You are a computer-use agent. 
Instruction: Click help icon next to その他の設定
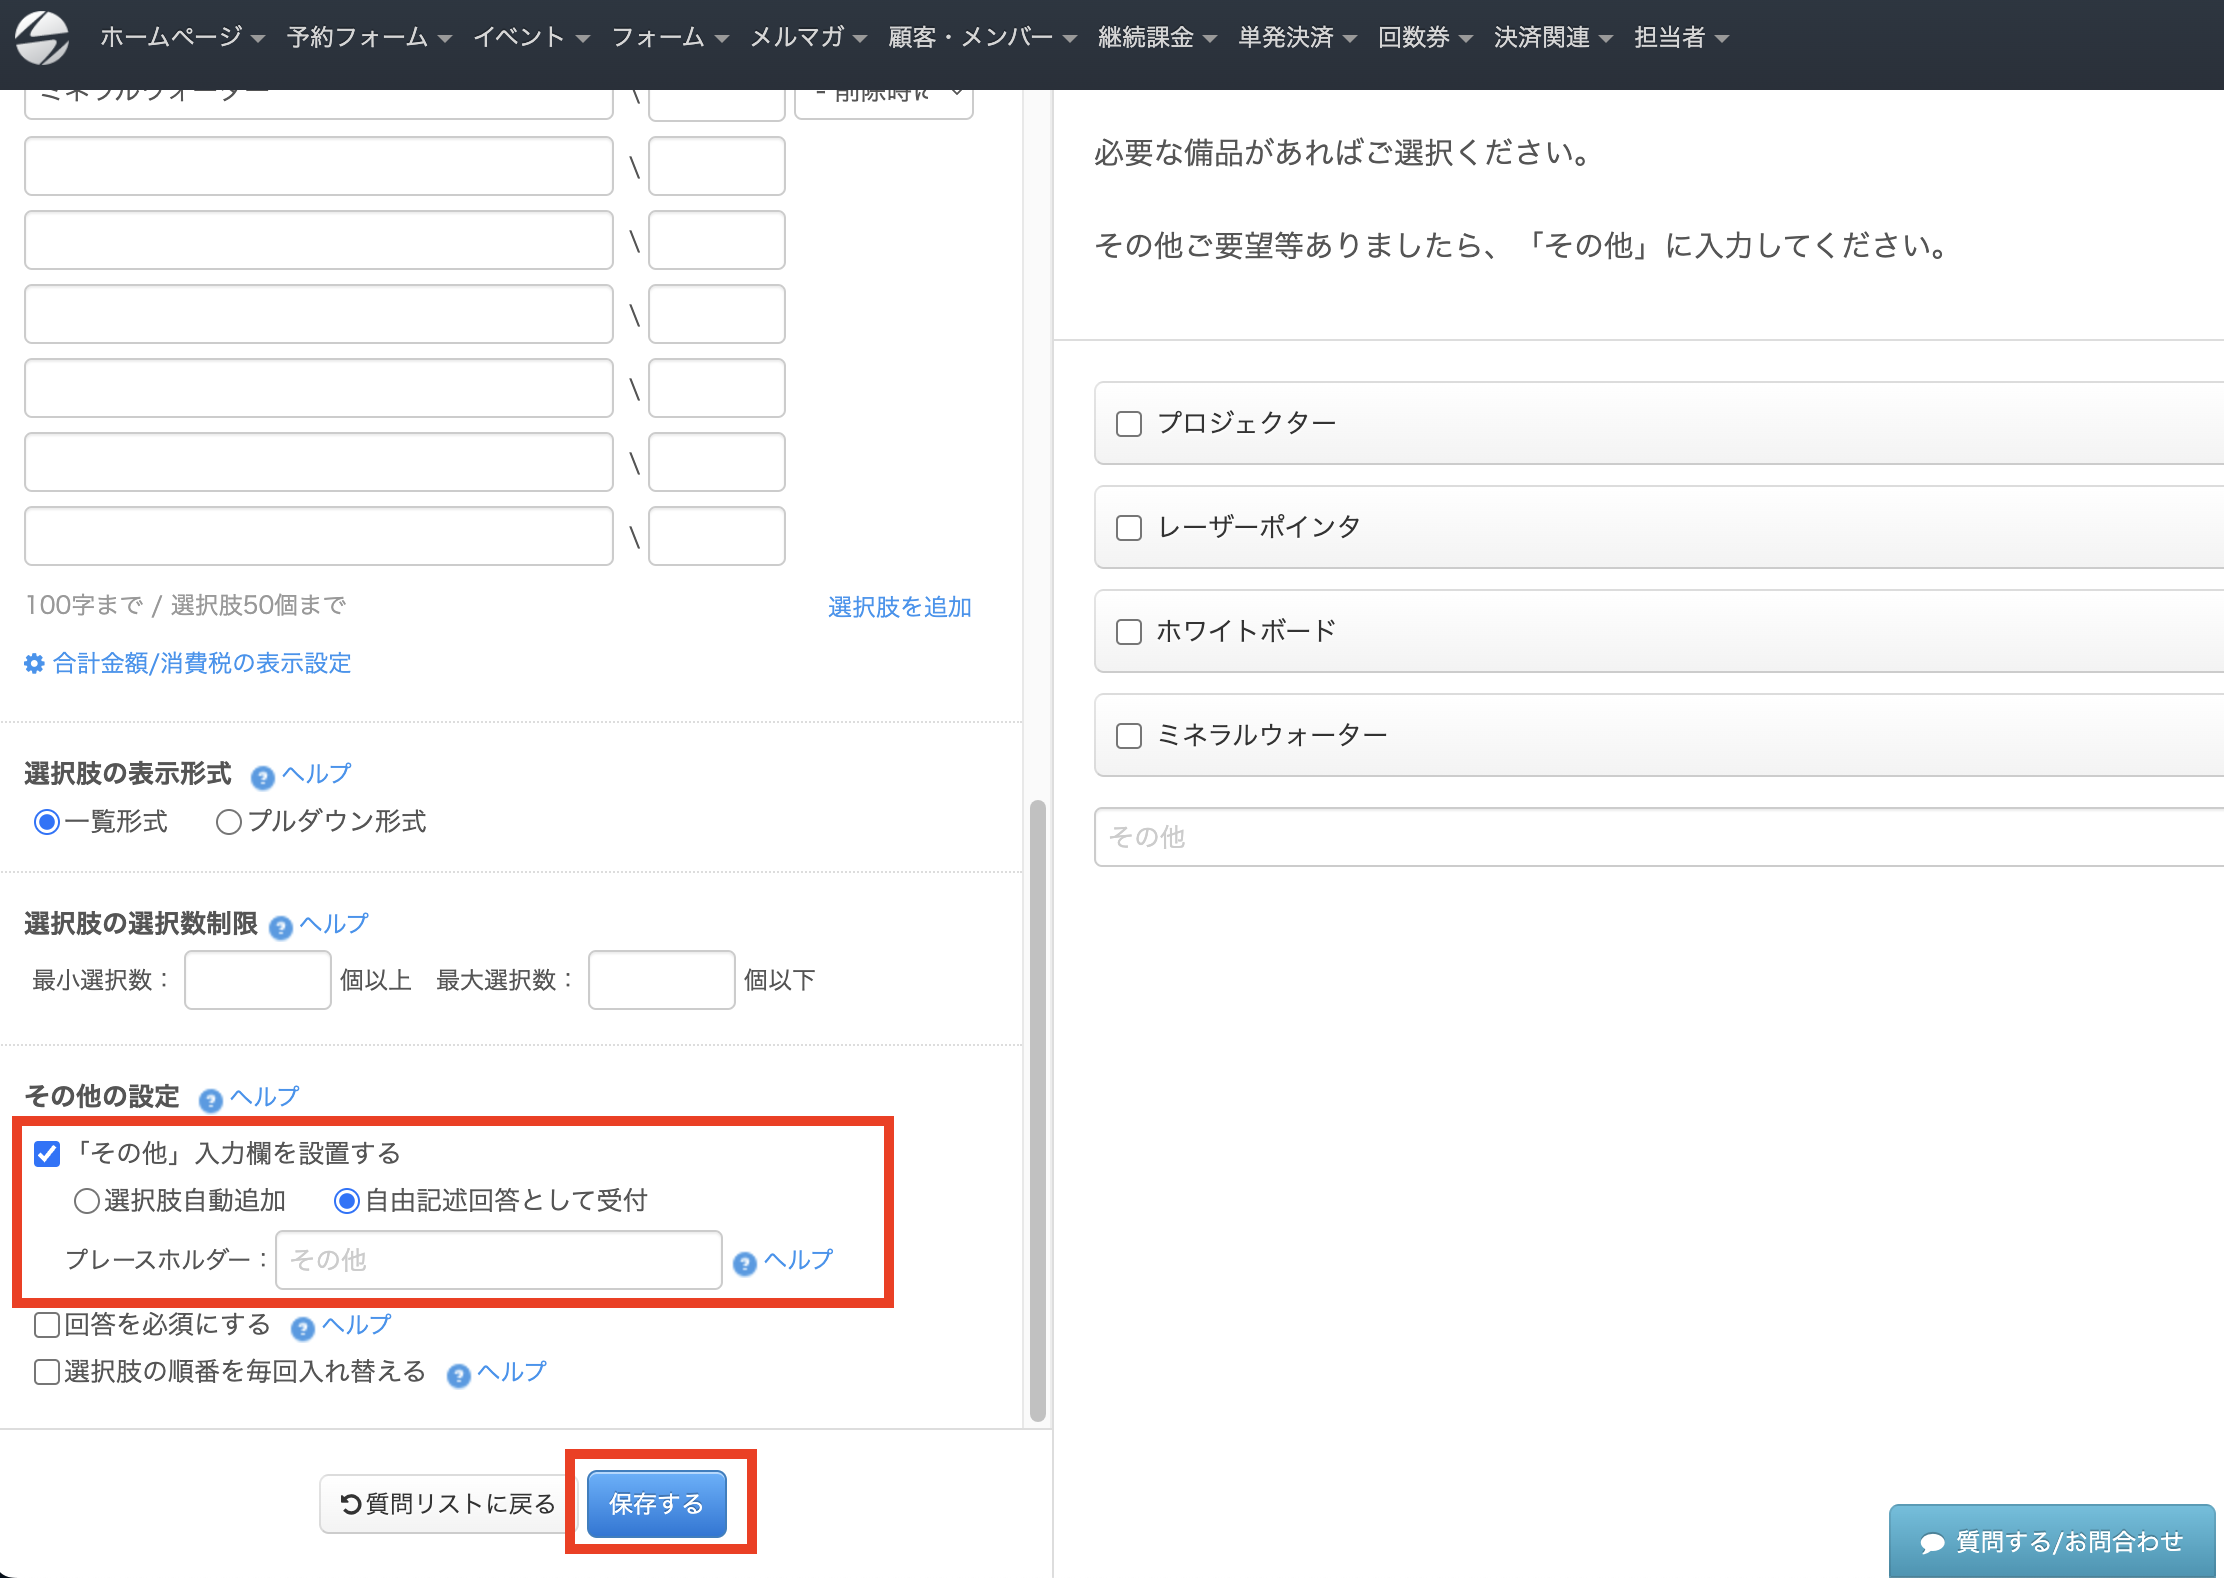(x=211, y=1100)
